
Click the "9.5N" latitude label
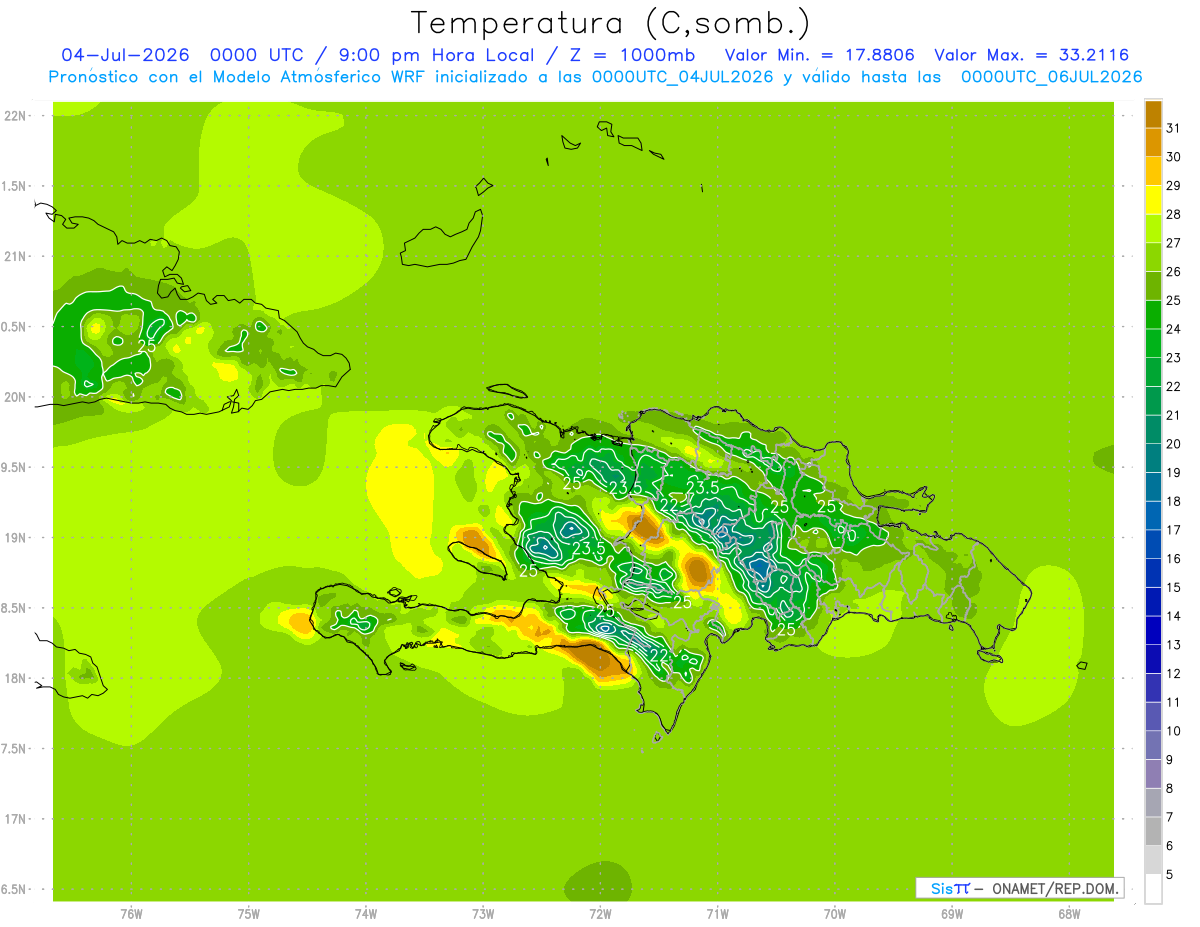point(14,468)
